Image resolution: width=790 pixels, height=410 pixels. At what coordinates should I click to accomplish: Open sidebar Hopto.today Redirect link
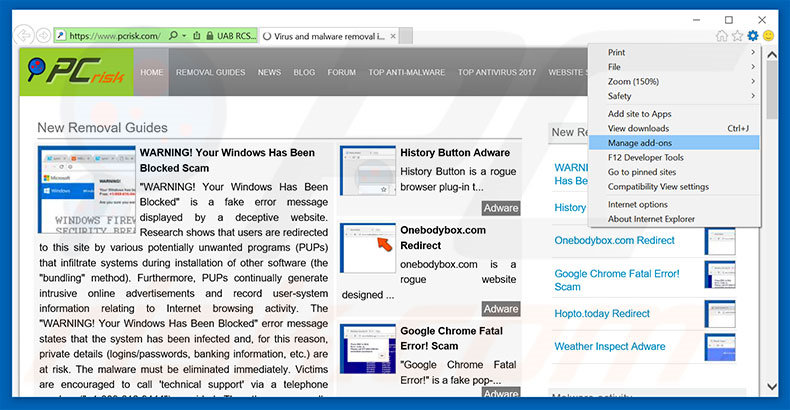point(602,313)
